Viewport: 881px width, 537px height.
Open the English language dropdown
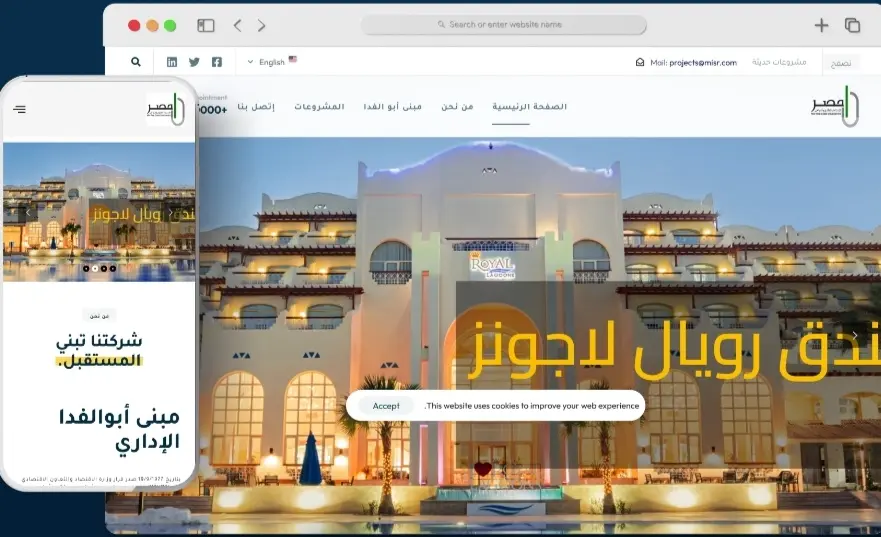coord(272,61)
